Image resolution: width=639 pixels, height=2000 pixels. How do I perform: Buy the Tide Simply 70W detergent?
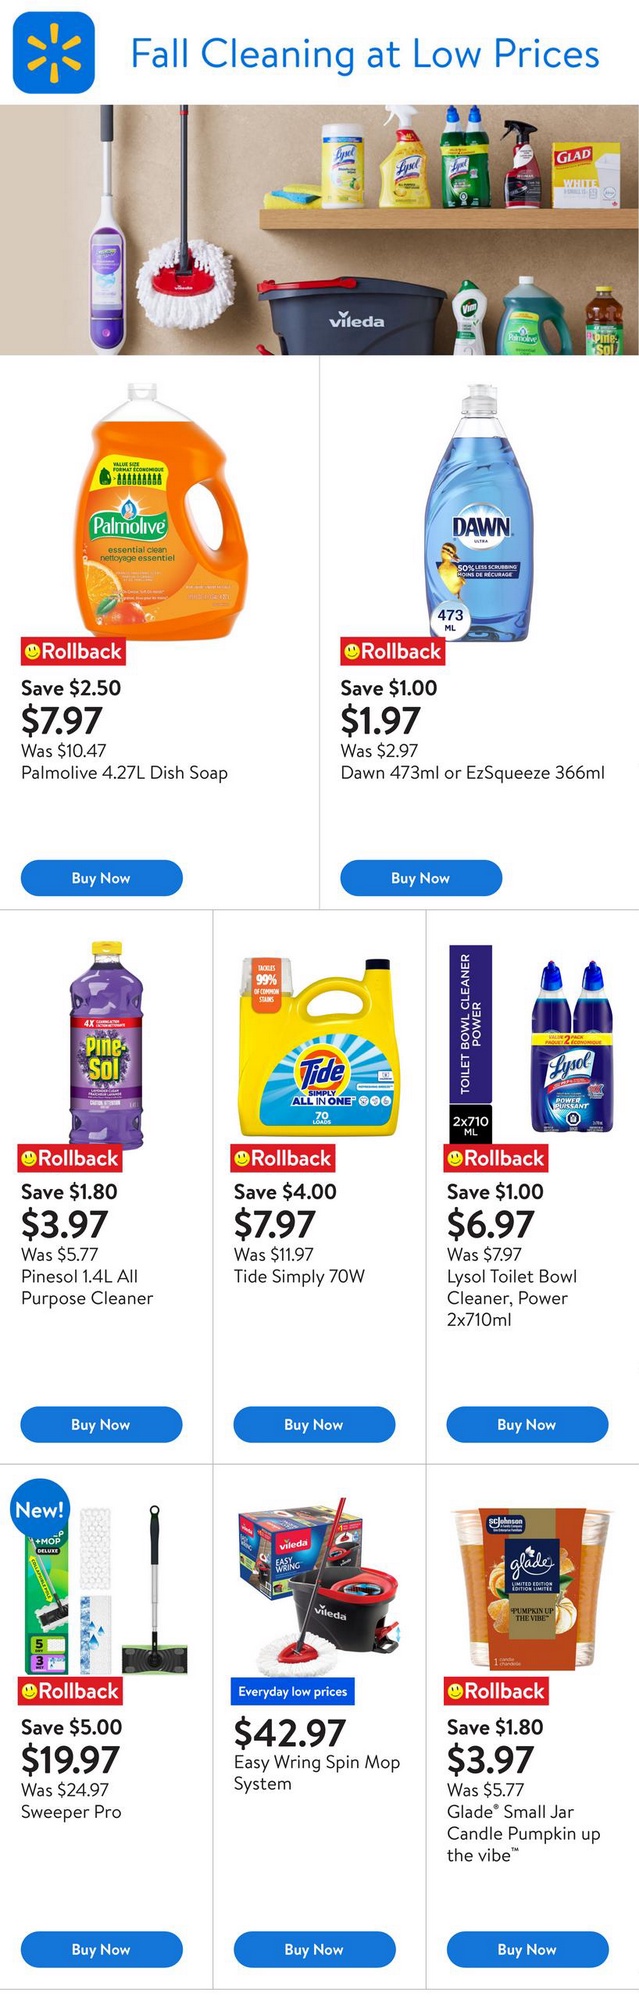pos(314,1424)
